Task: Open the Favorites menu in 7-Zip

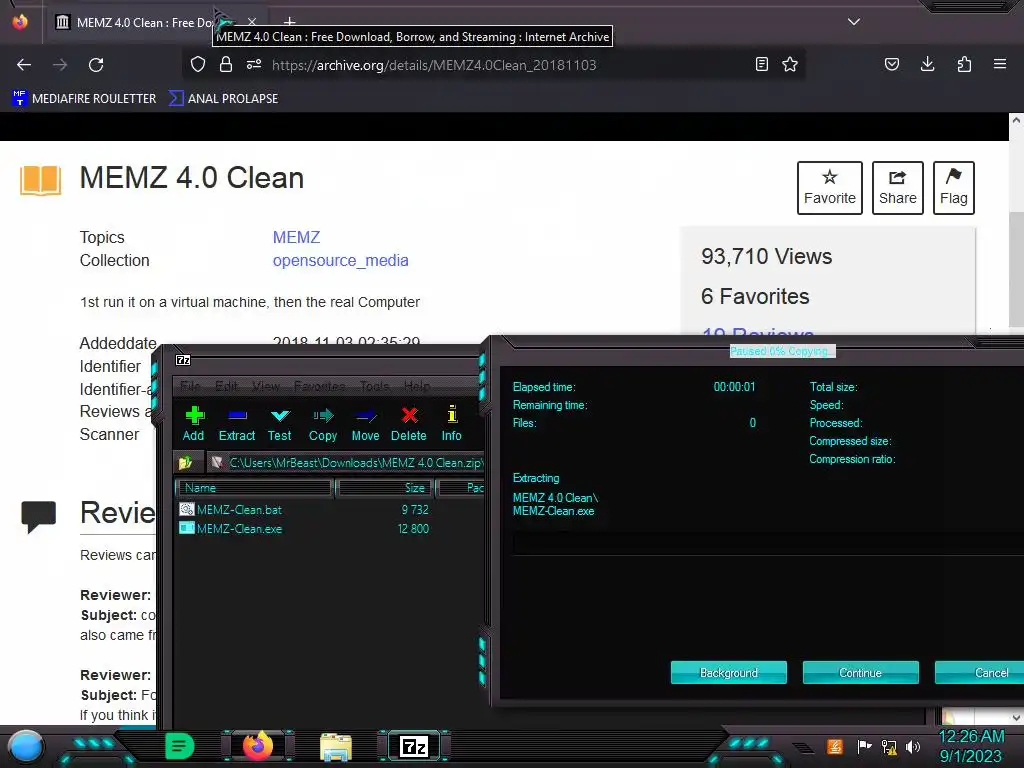Action: (x=319, y=386)
